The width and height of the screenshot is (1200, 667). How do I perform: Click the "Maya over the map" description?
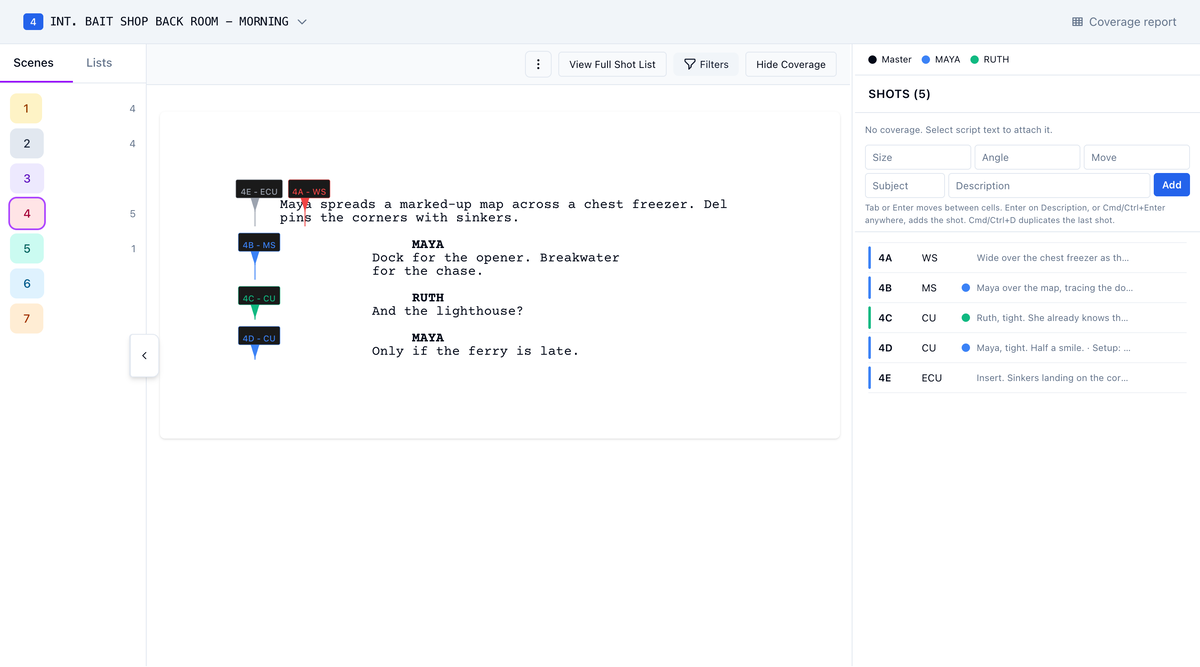coord(1055,288)
